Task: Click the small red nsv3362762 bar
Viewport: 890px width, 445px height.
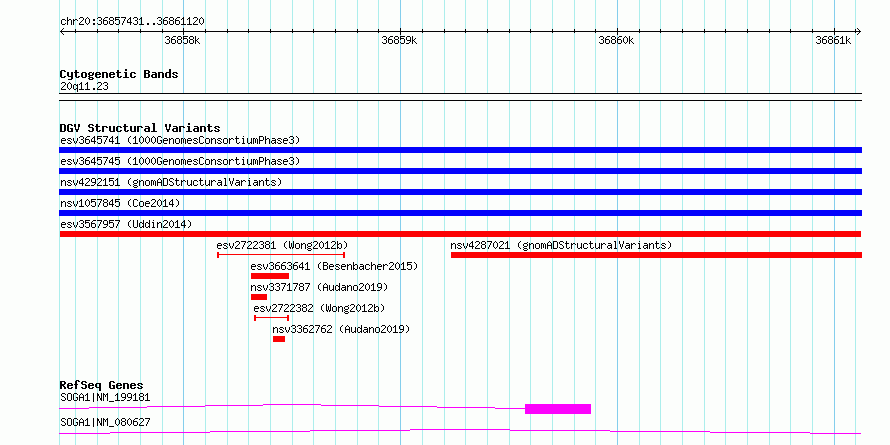Action: point(279,339)
